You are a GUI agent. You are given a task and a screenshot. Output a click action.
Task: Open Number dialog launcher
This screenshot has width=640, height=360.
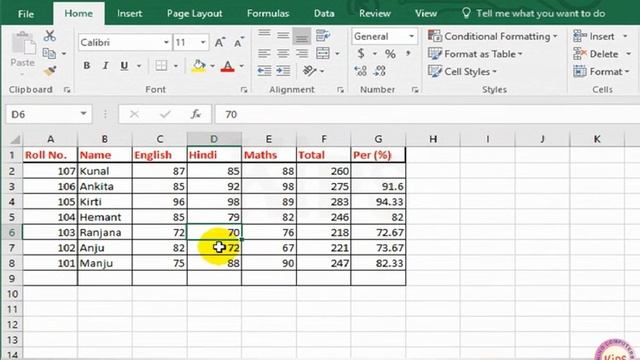(x=415, y=90)
